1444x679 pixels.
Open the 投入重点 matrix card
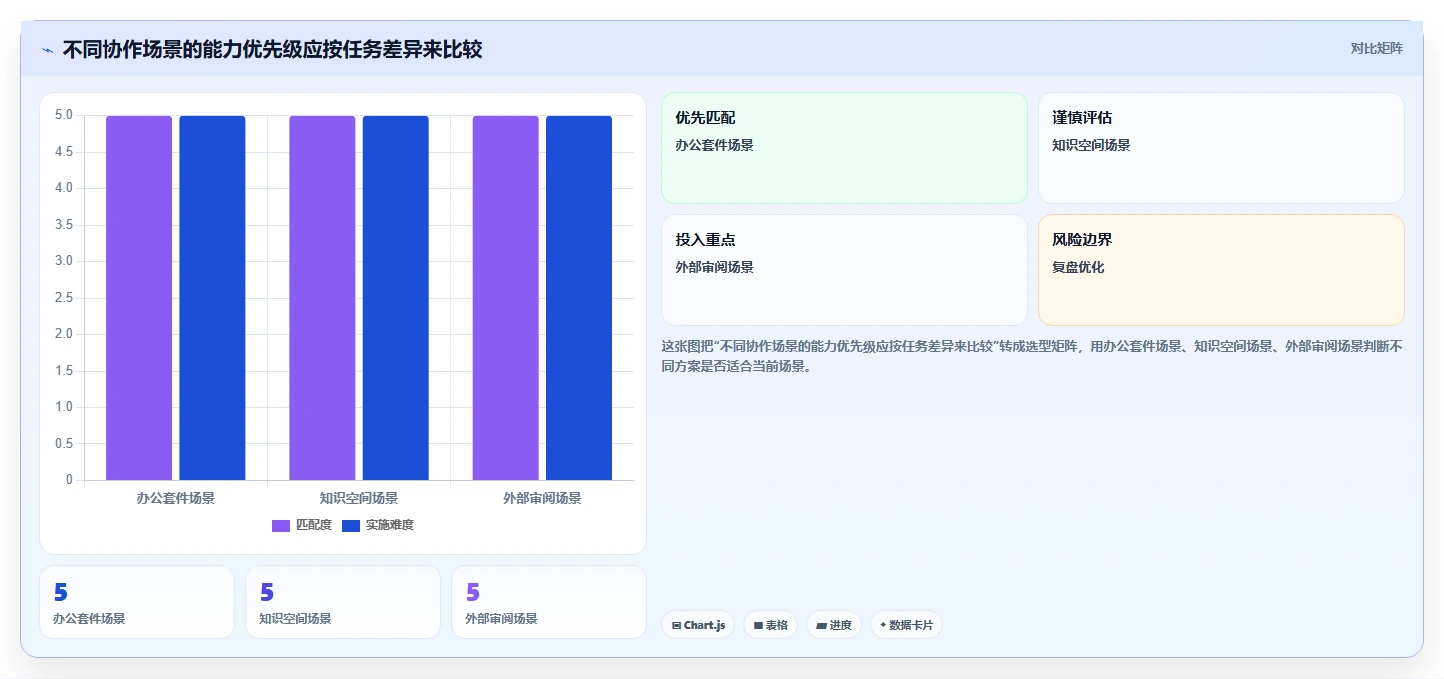click(x=844, y=270)
